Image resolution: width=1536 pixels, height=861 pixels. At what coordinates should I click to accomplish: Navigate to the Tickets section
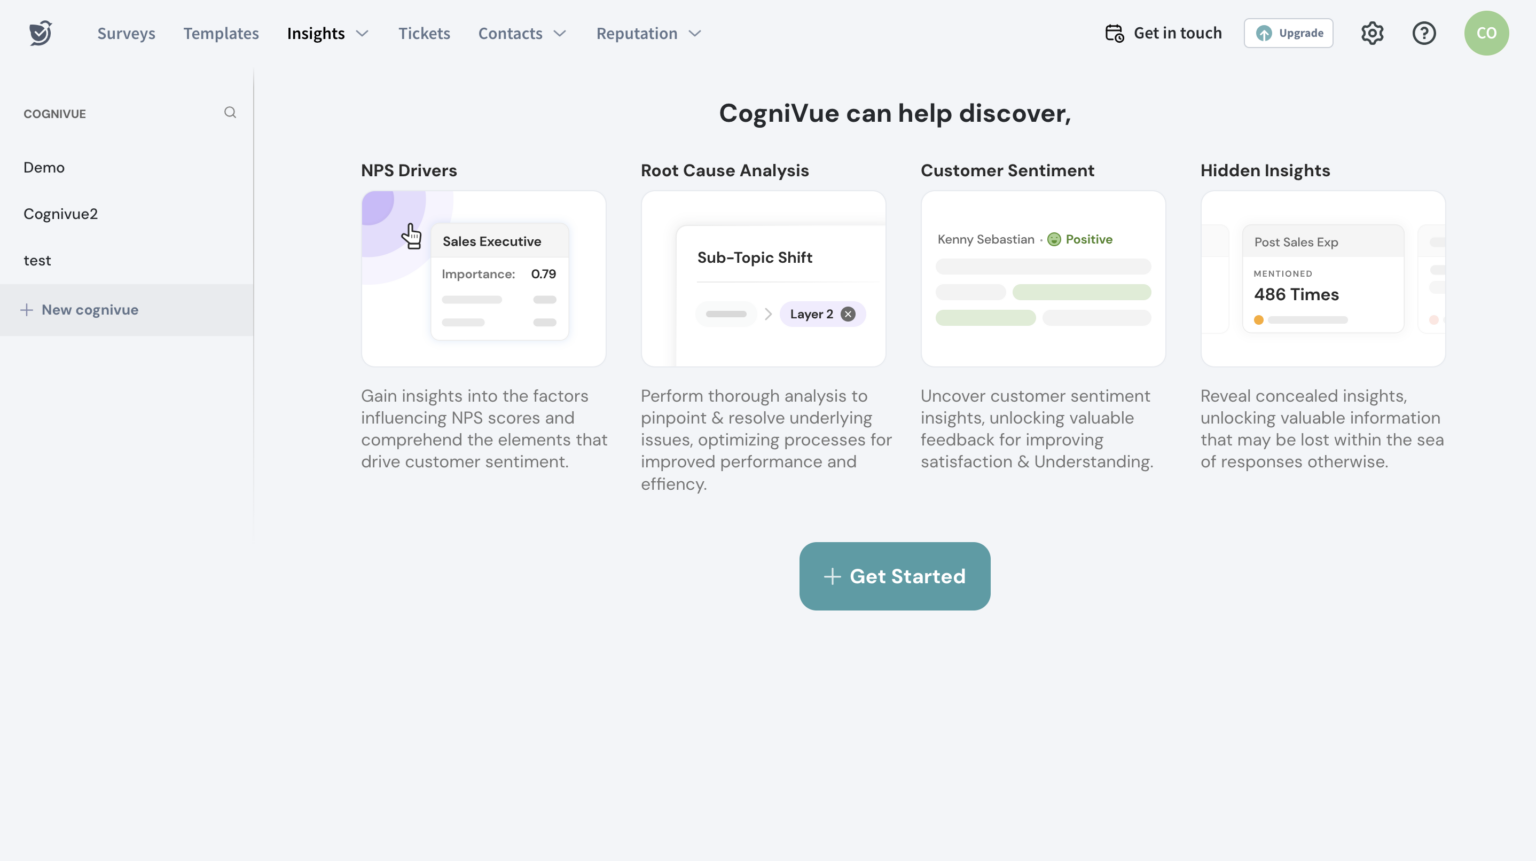[424, 33]
